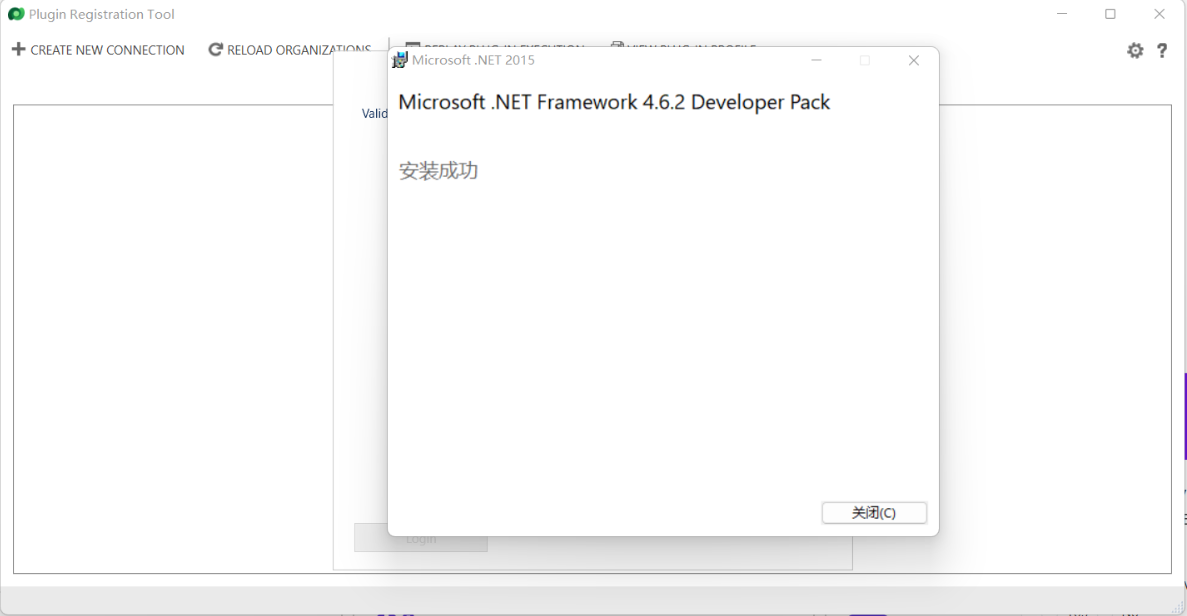Viewport: 1187px width, 616px height.
Task: Close the Plugin Registration Tool window
Action: click(1159, 14)
